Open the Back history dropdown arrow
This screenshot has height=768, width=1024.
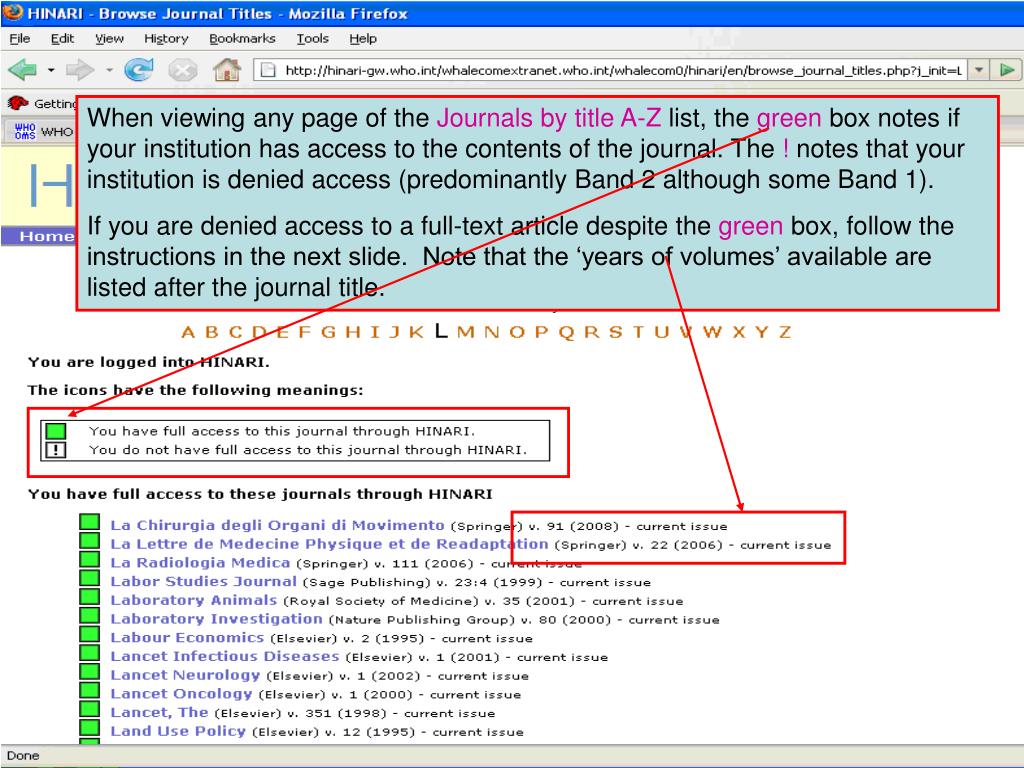[x=51, y=69]
